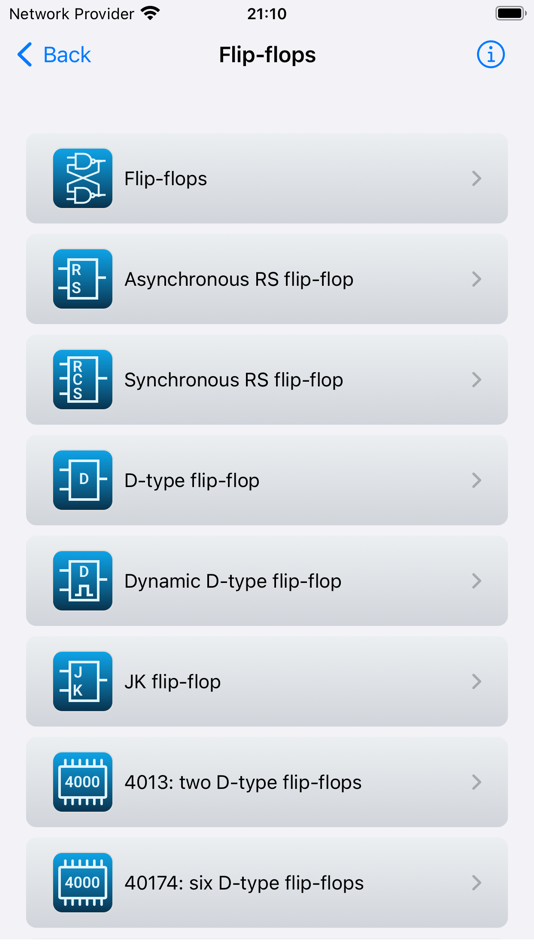This screenshot has height=950, width=534.
Task: Choose the D-type flip-flop label
Action: pyautogui.click(x=192, y=480)
